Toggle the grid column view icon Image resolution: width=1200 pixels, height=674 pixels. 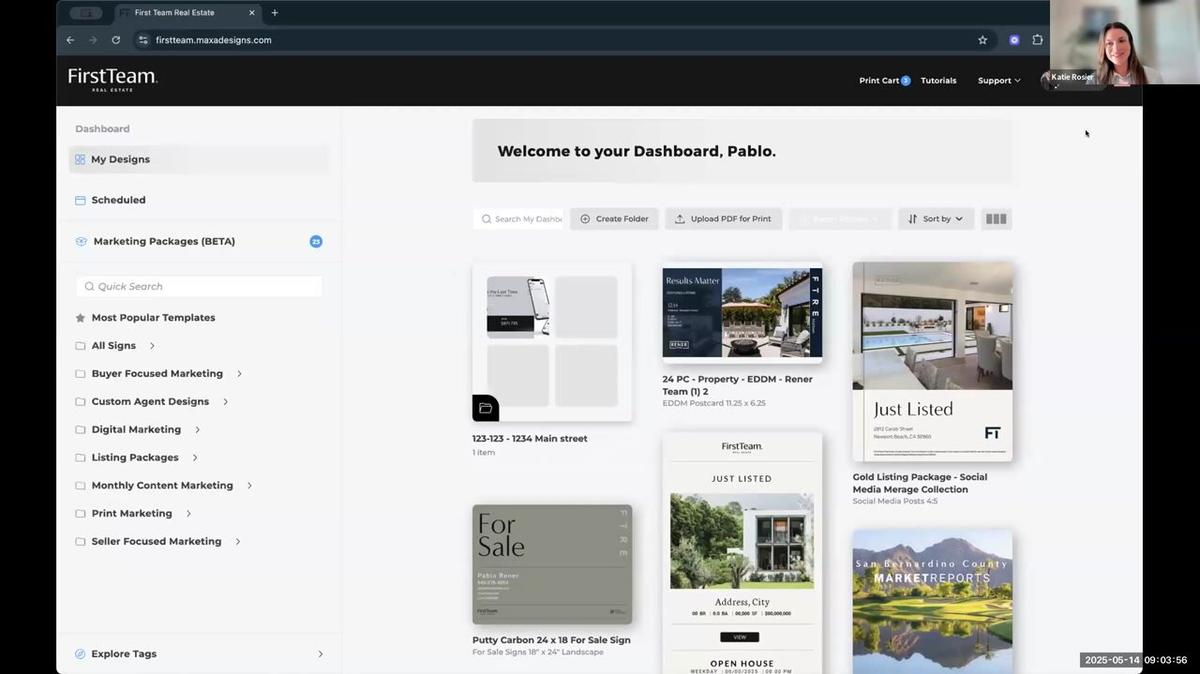point(996,219)
